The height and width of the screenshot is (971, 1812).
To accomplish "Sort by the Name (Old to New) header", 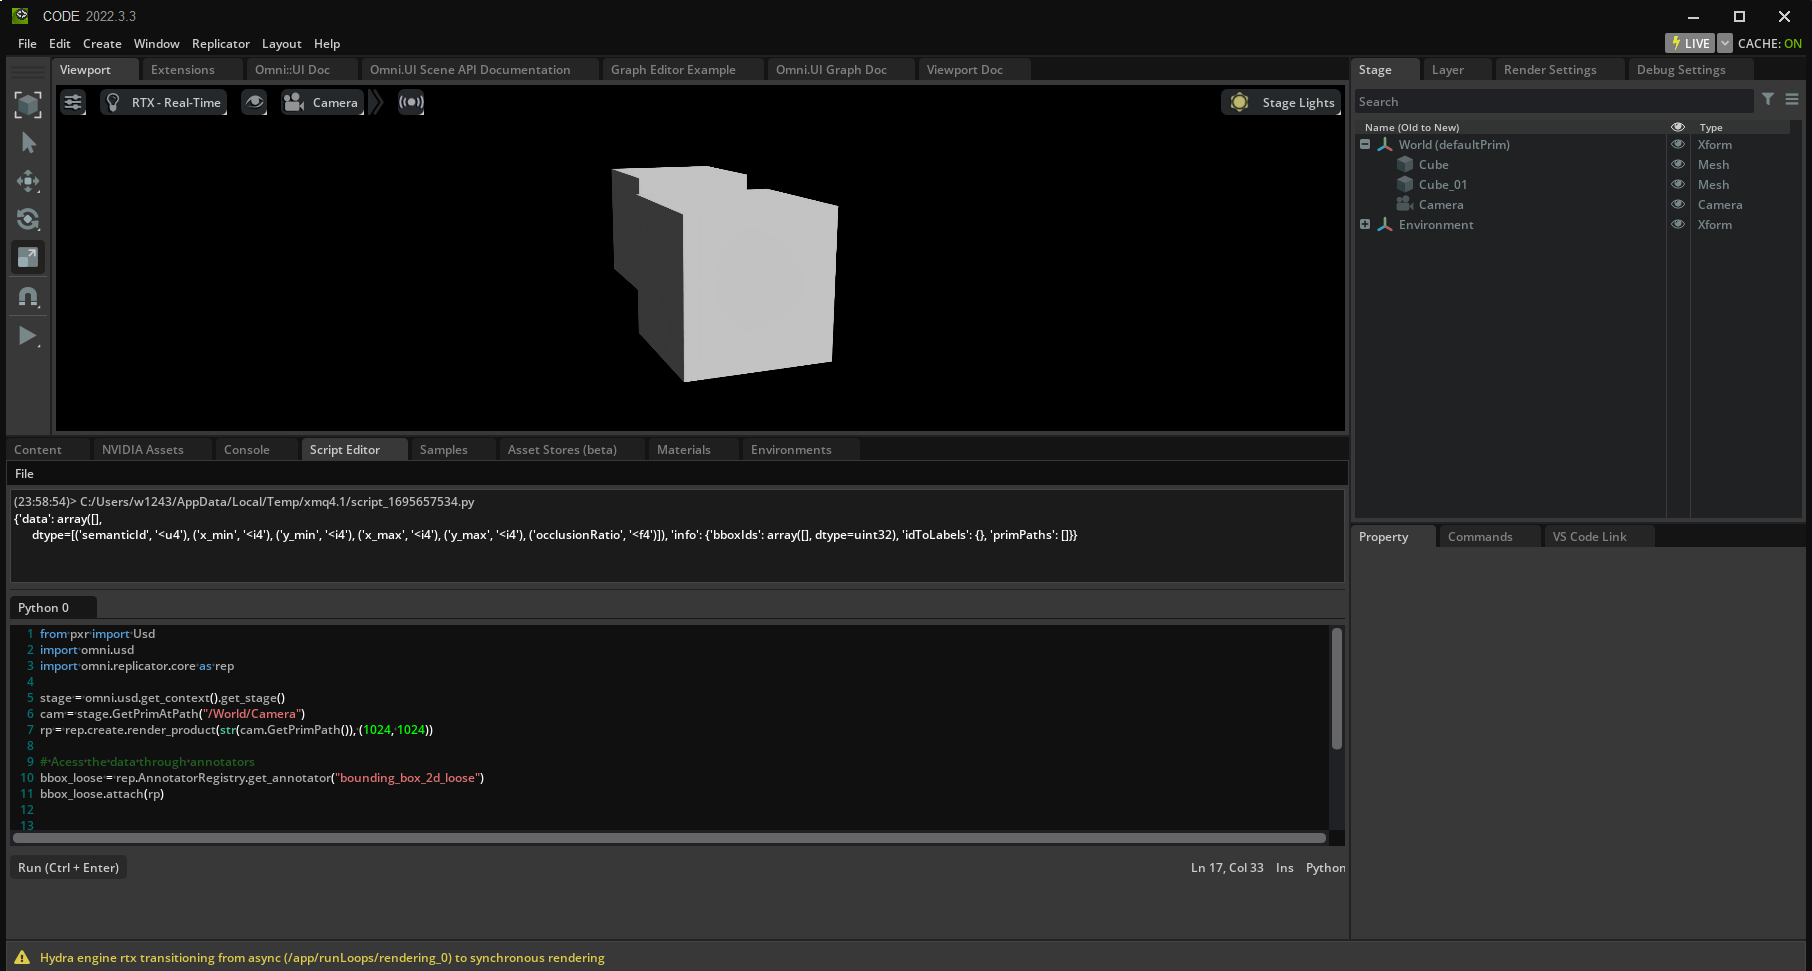I will (1412, 127).
